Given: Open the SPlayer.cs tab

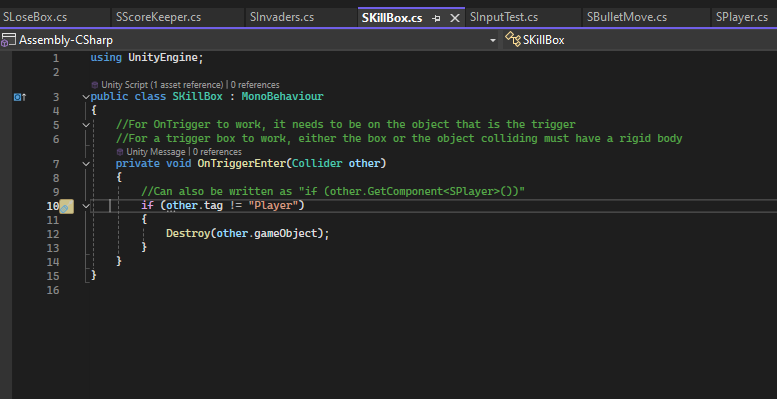Looking at the screenshot, I should coord(742,17).
